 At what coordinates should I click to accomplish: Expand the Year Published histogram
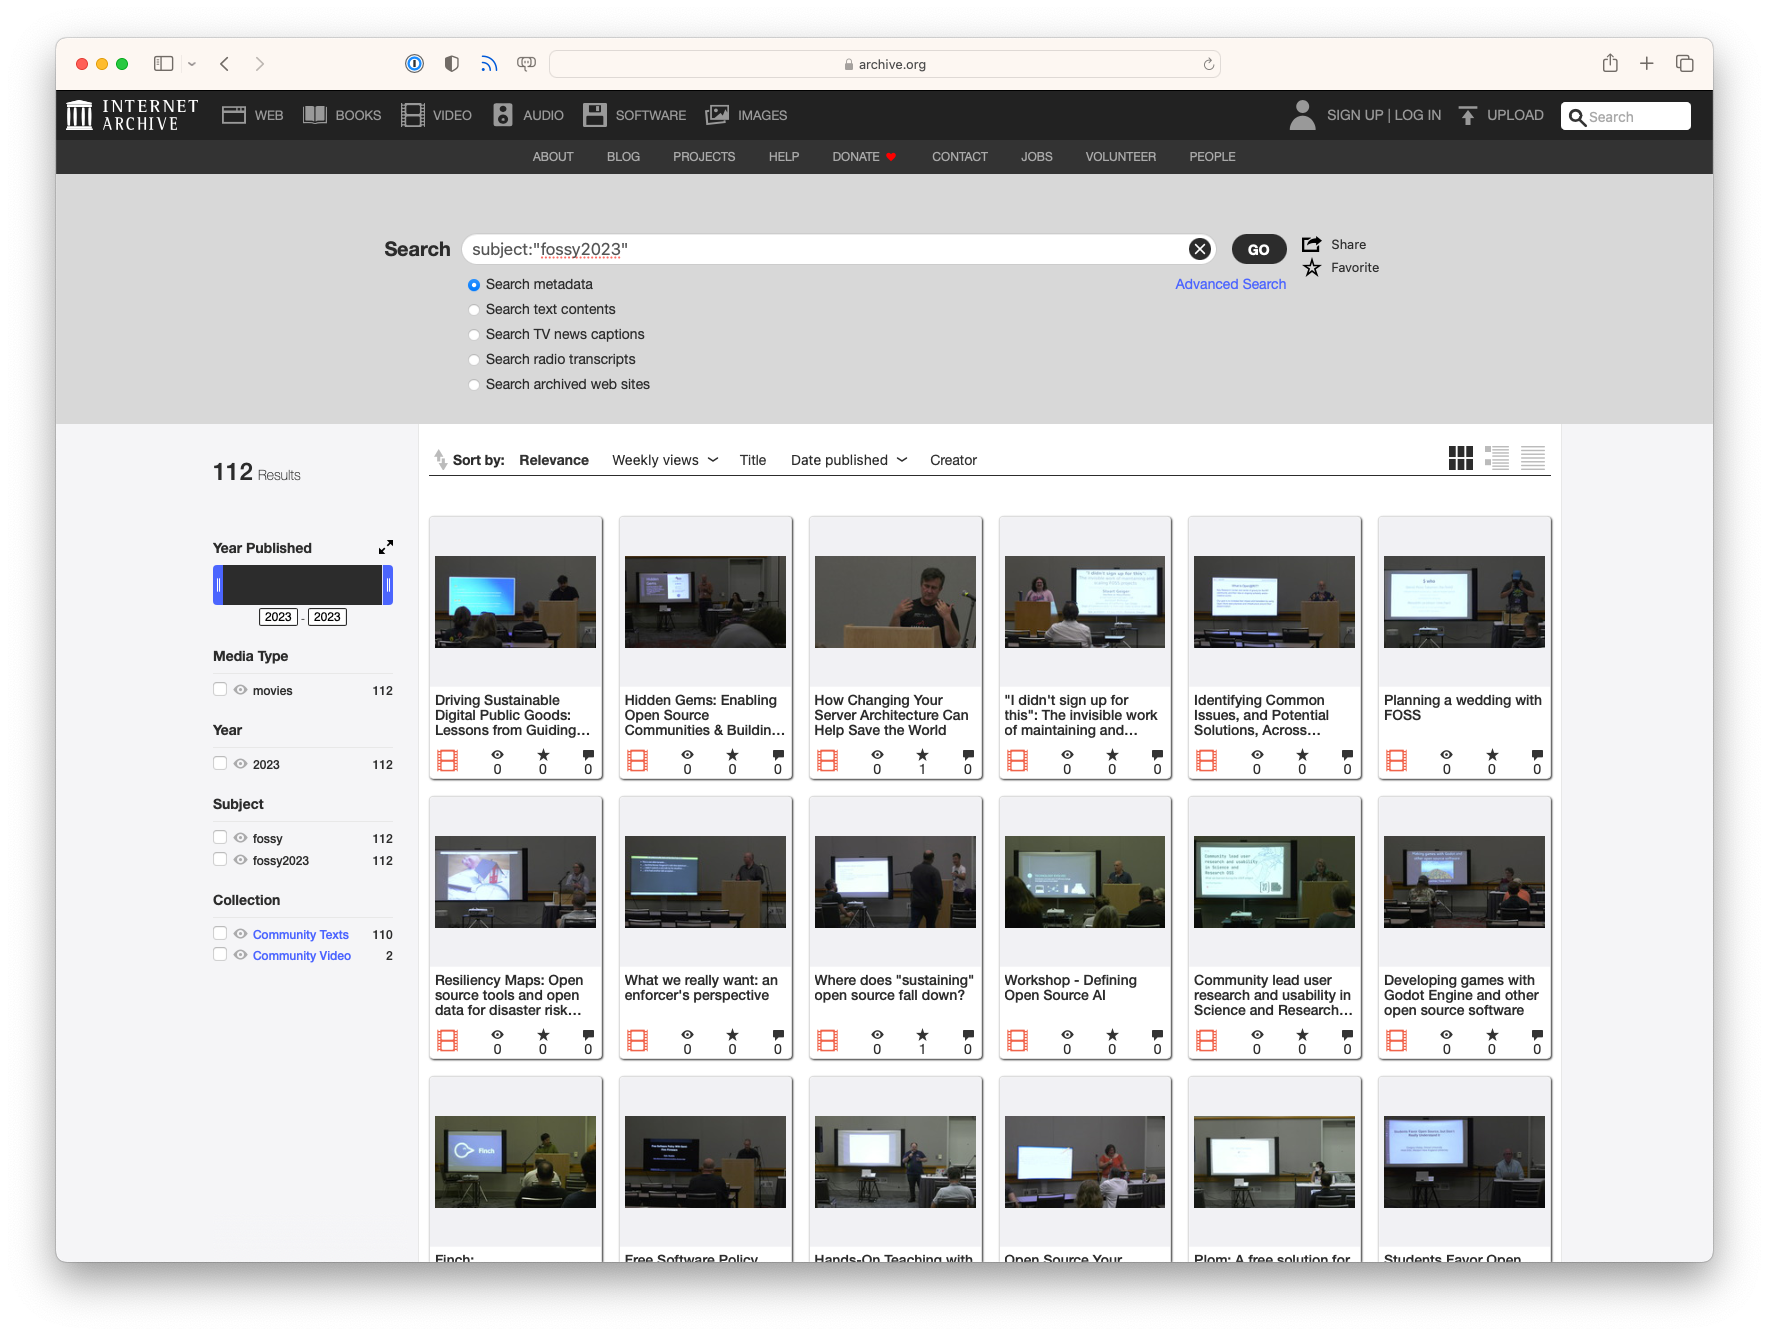click(x=385, y=547)
